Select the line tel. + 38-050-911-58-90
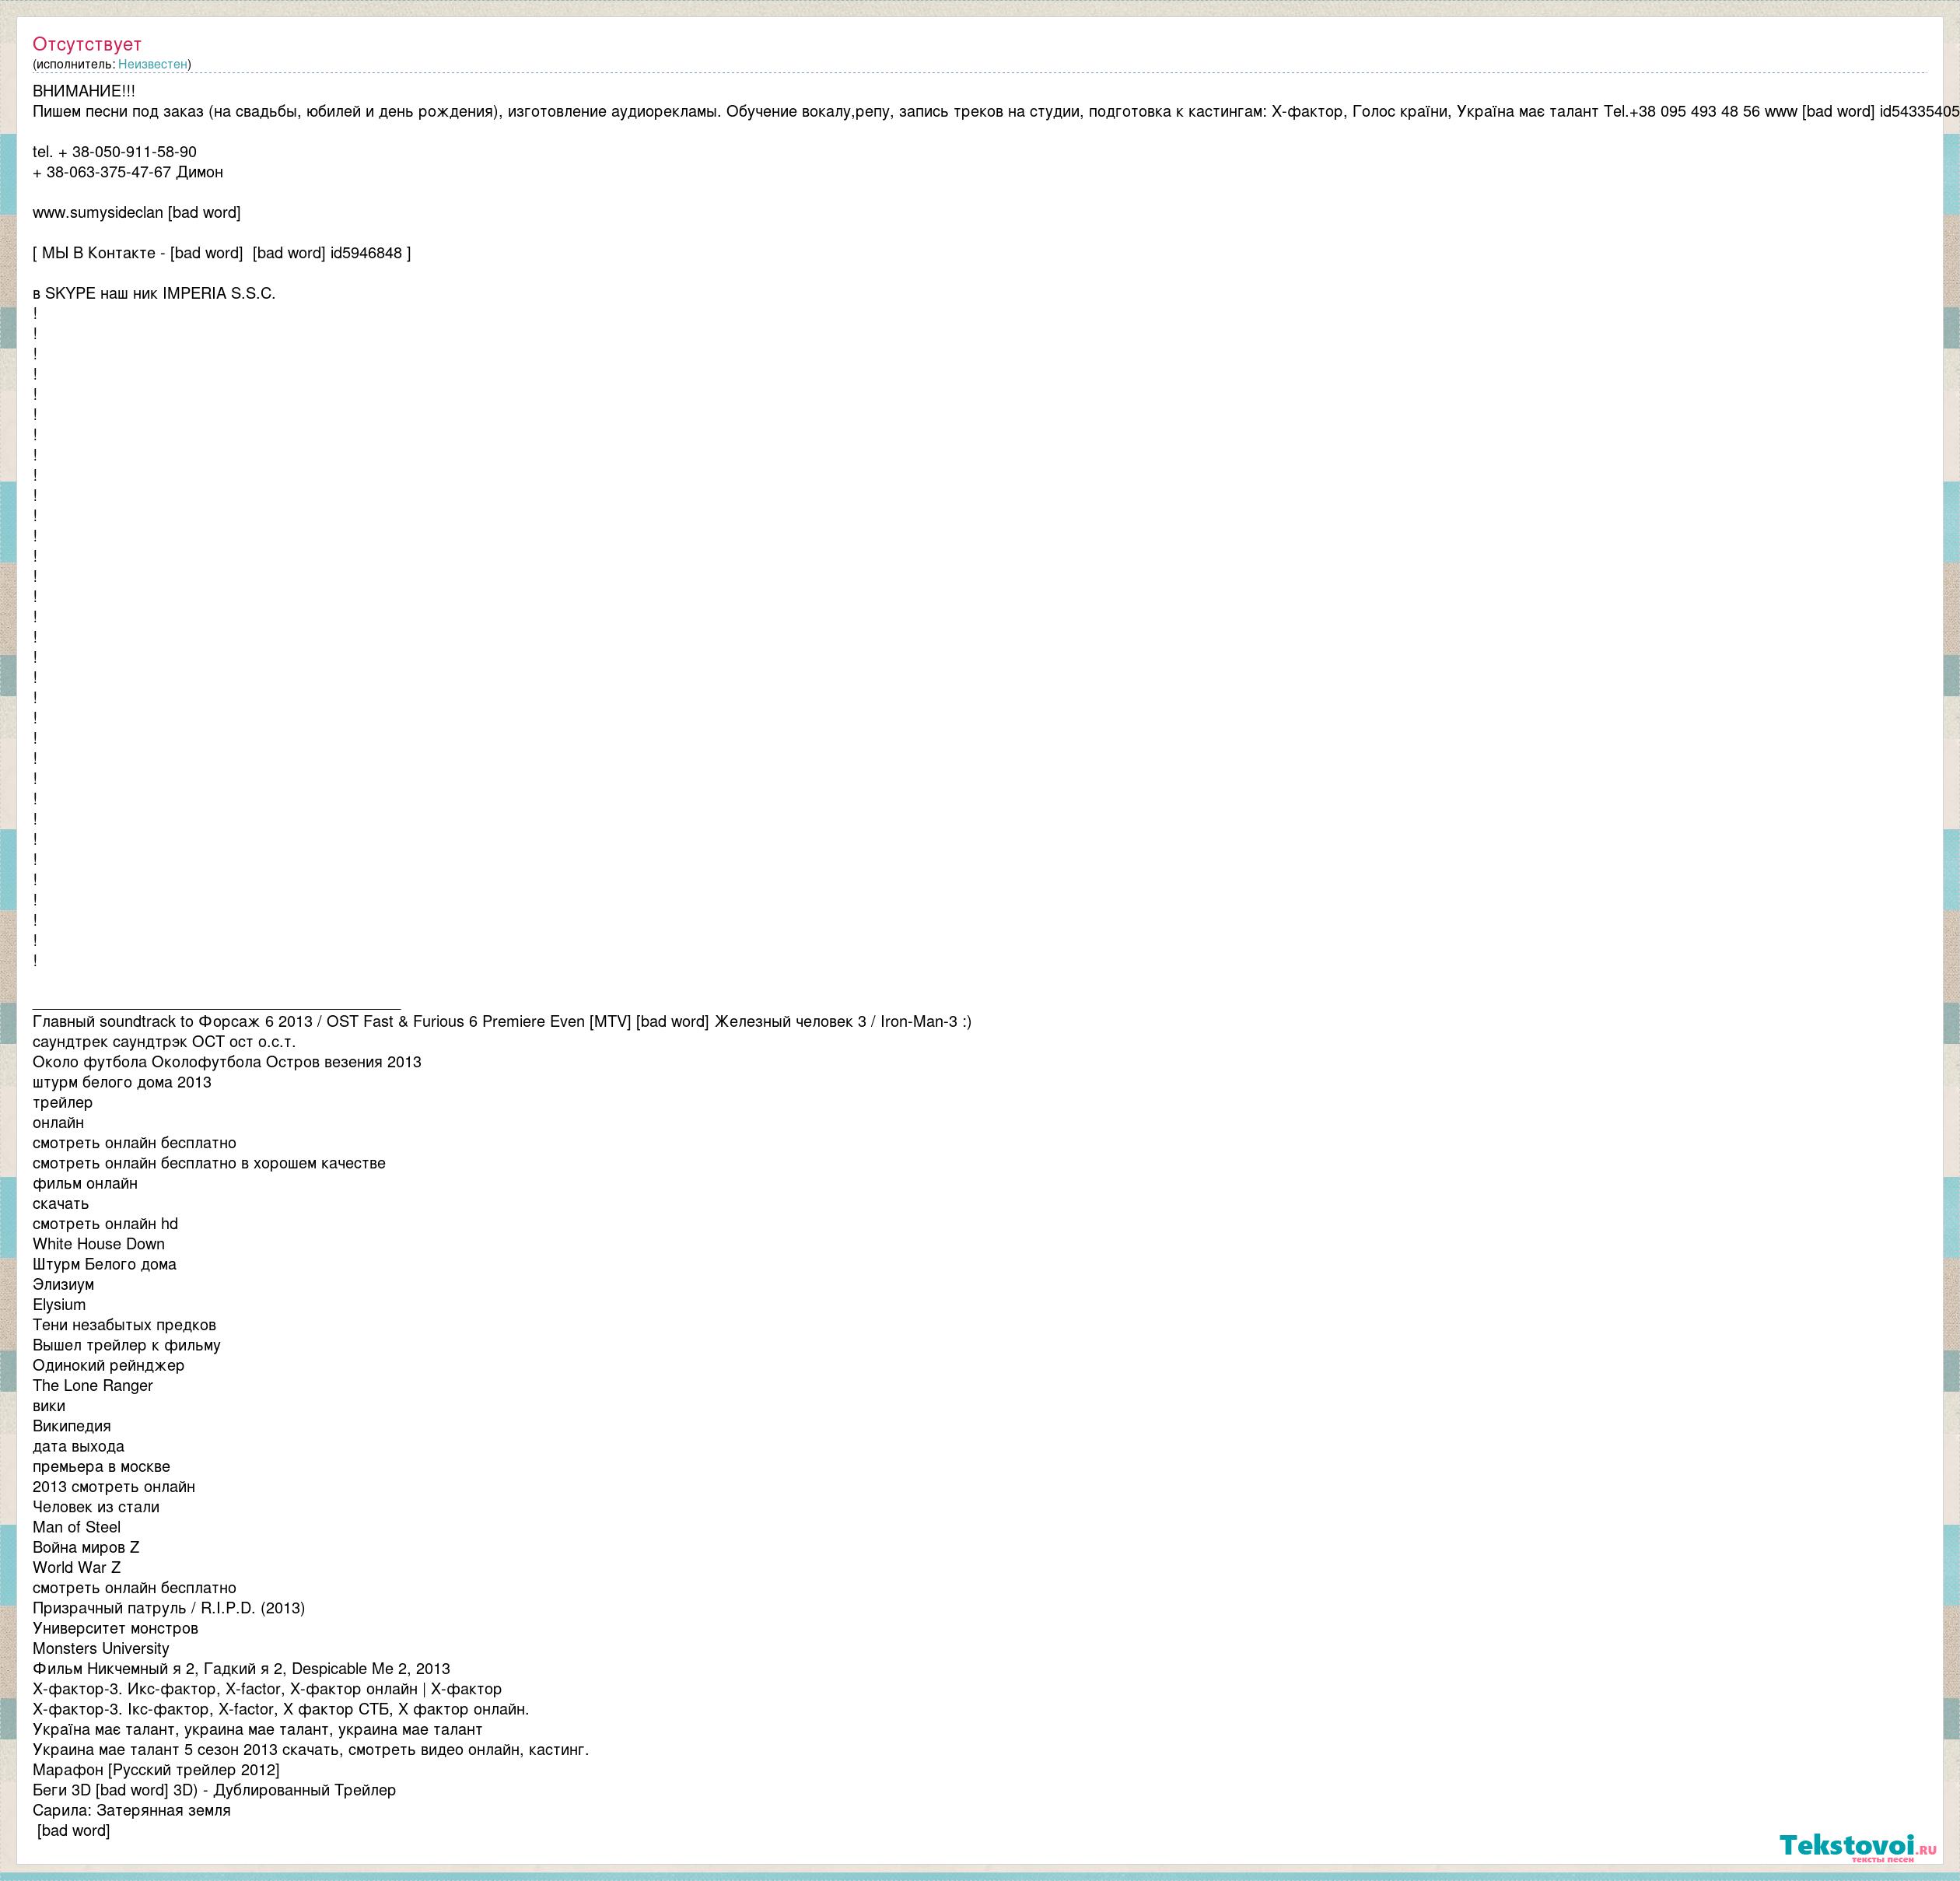 coord(114,152)
